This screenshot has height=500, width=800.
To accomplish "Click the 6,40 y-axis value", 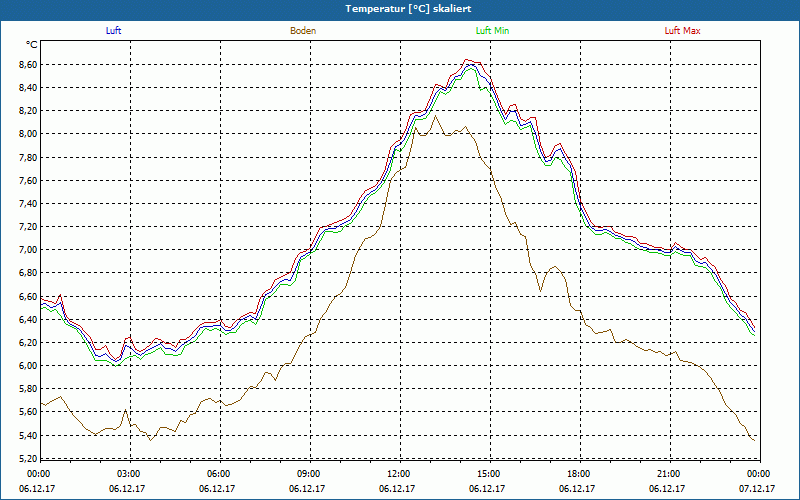I will coord(28,319).
